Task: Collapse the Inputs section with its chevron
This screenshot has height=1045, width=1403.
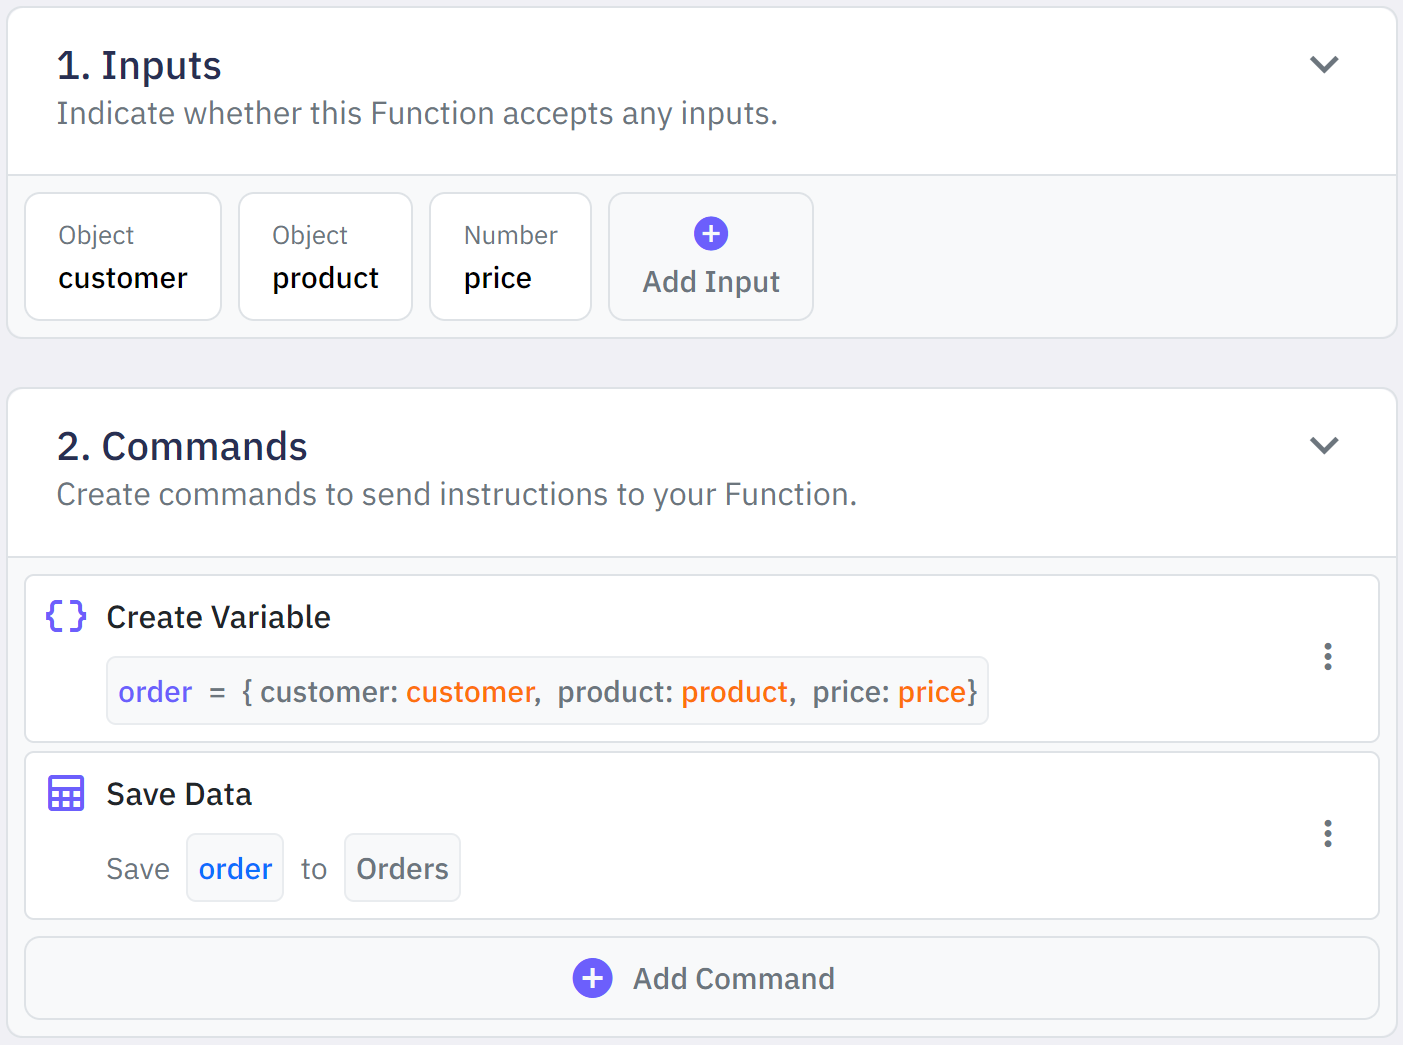Action: tap(1324, 65)
